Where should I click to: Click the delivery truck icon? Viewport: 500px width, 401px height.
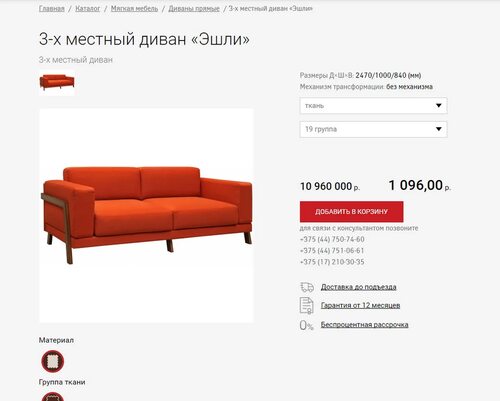click(307, 287)
